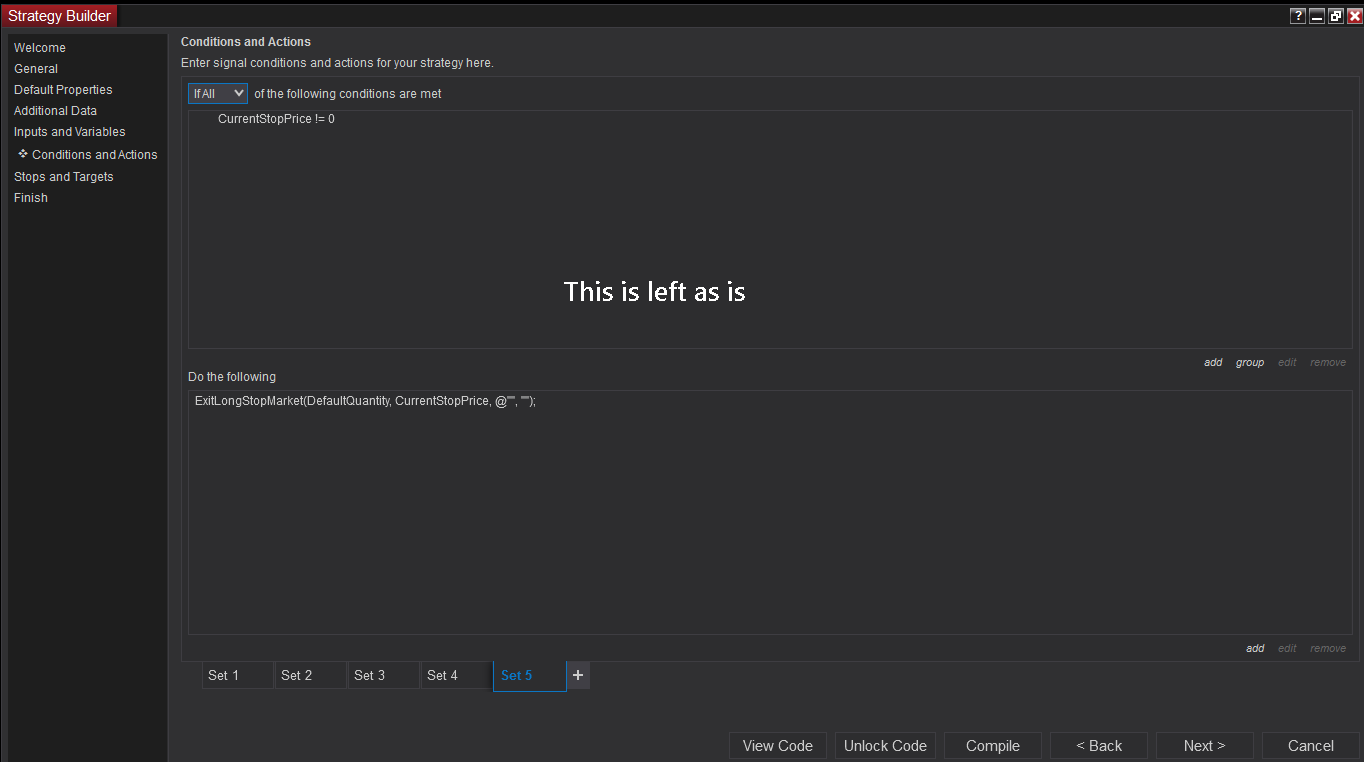Click 'remove' link under conditions list
This screenshot has width=1364, height=762.
tap(1328, 363)
